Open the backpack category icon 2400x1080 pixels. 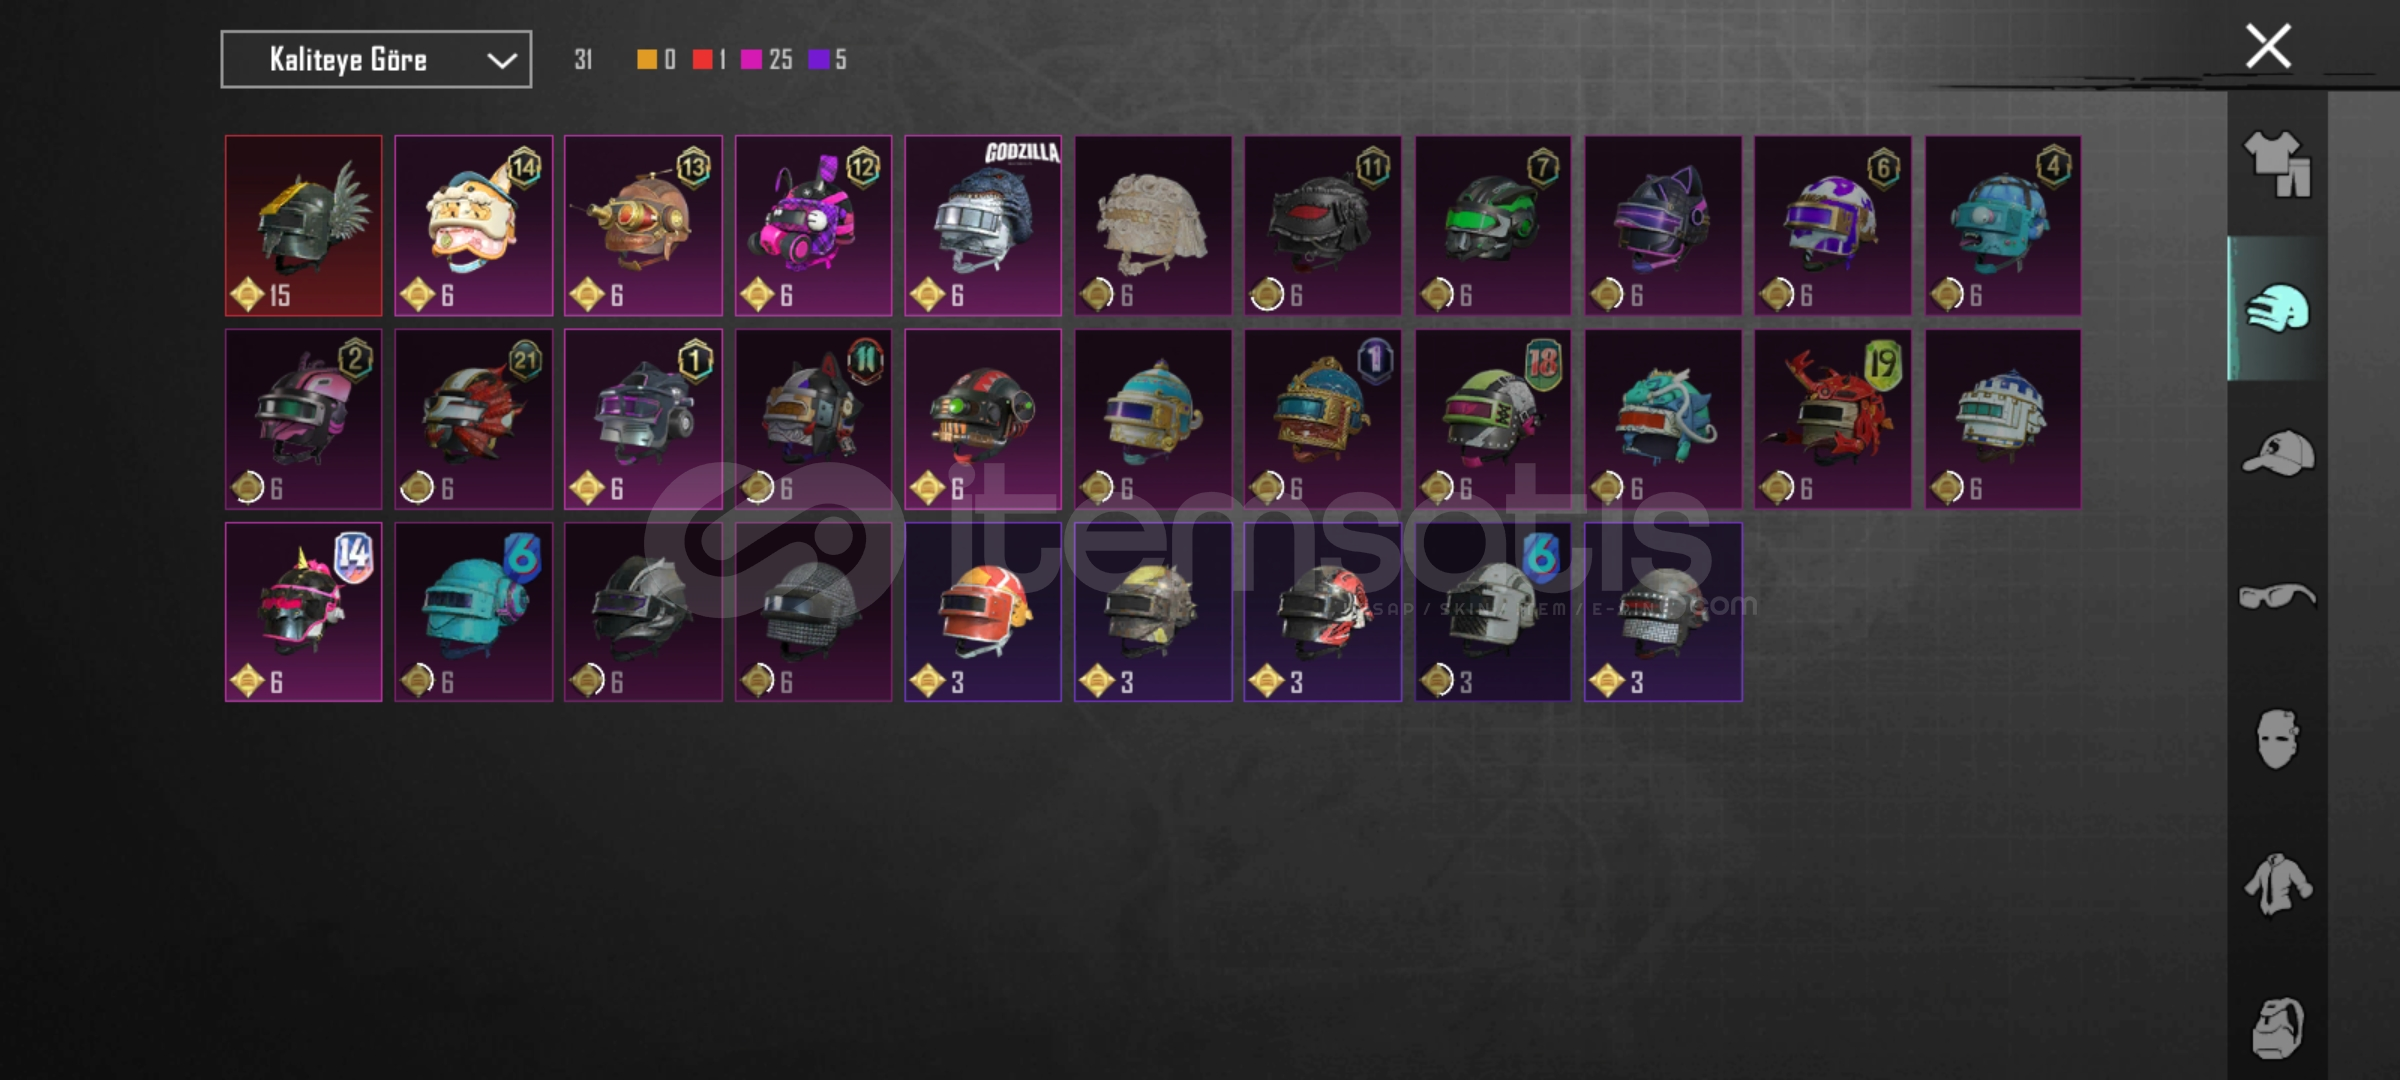pyautogui.click(x=2278, y=1027)
